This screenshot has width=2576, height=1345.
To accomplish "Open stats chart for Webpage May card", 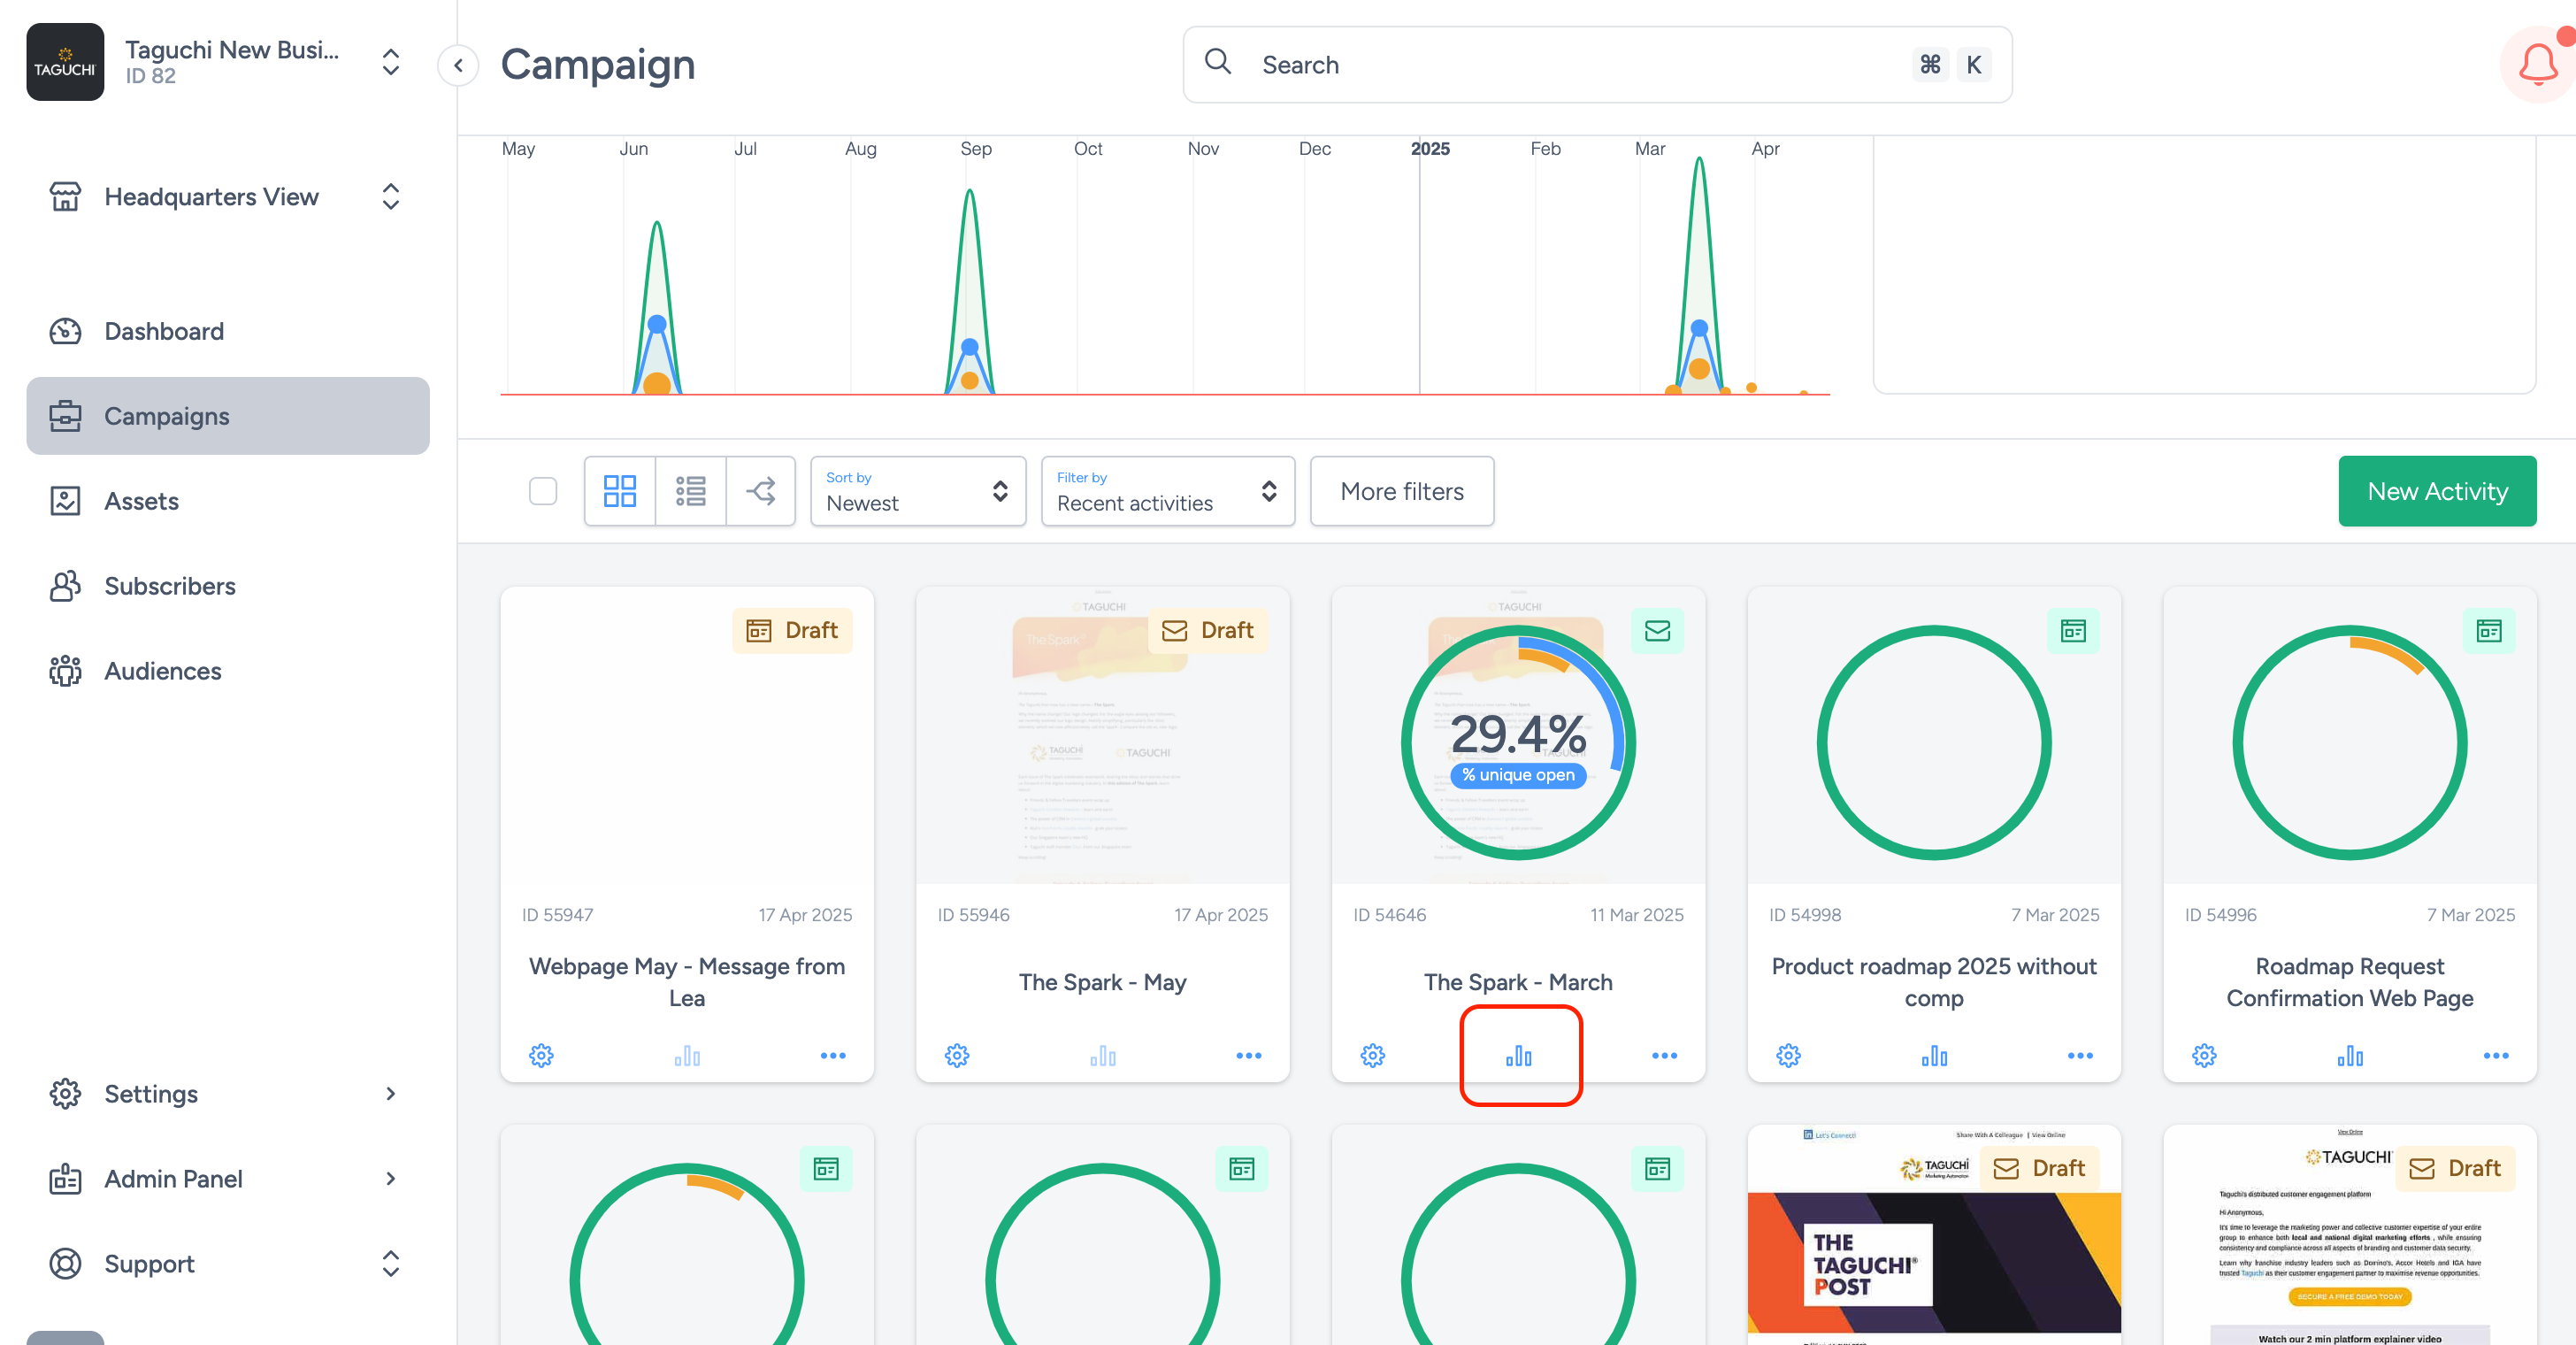I will [687, 1055].
